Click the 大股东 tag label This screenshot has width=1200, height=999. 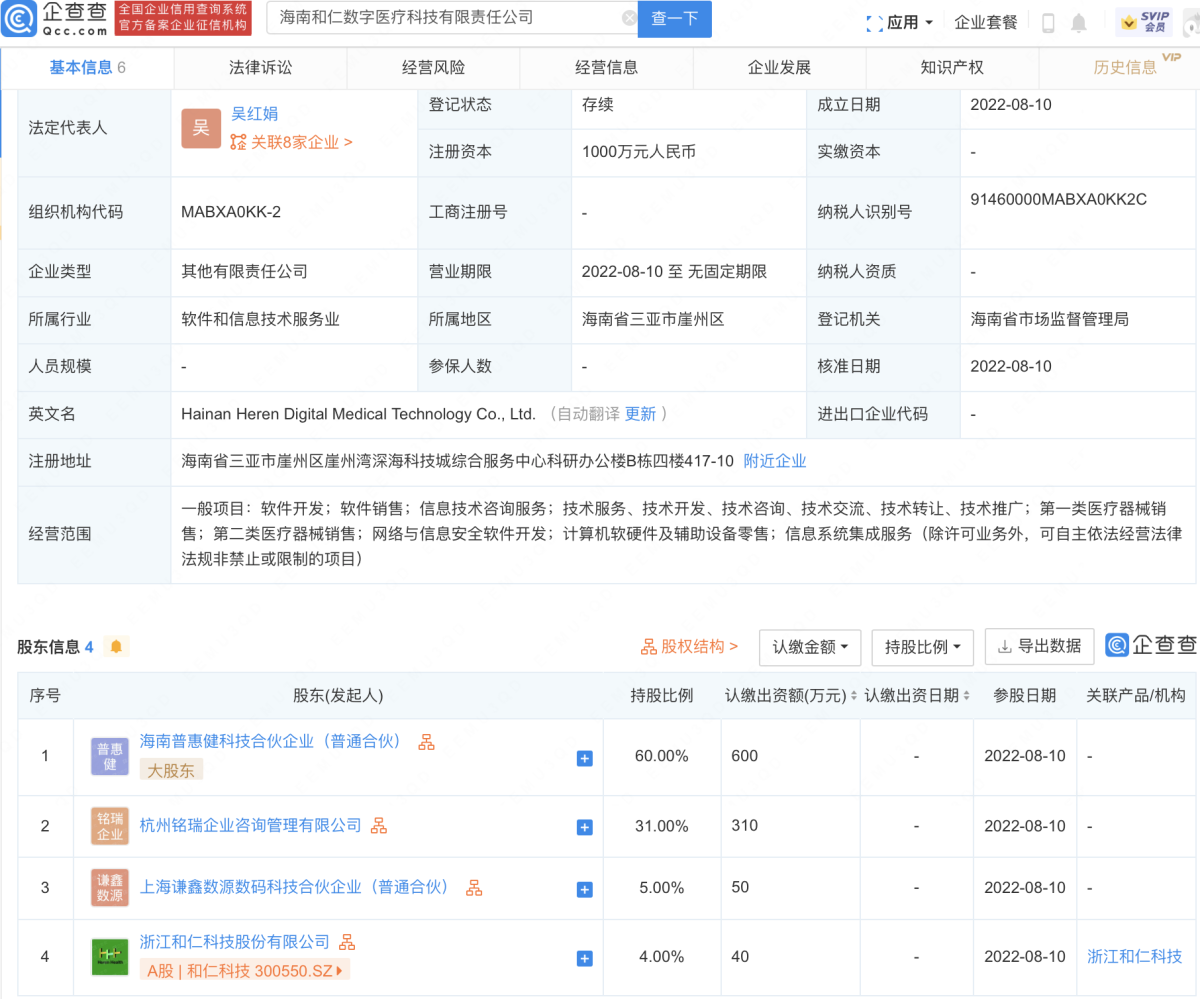point(171,769)
